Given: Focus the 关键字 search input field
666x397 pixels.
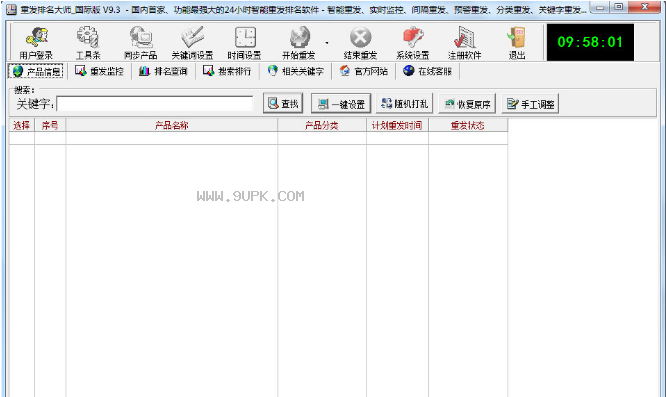Looking at the screenshot, I should coord(155,104).
